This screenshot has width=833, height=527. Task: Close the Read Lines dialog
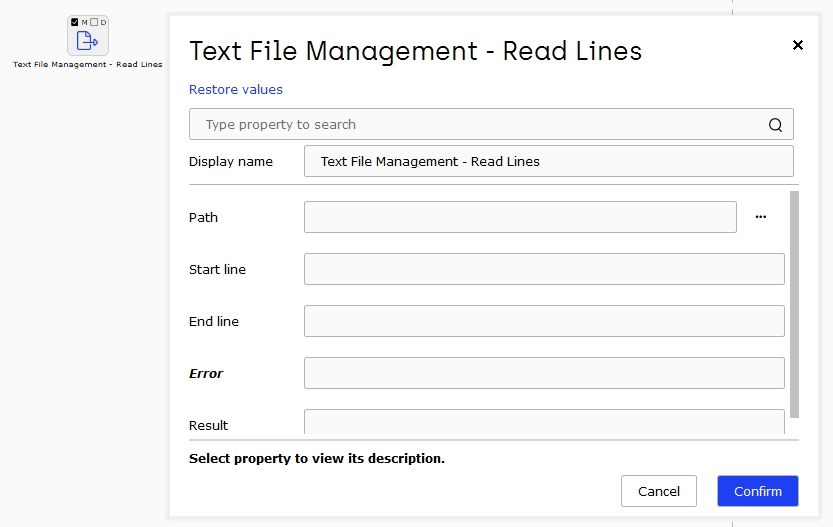[x=797, y=45]
